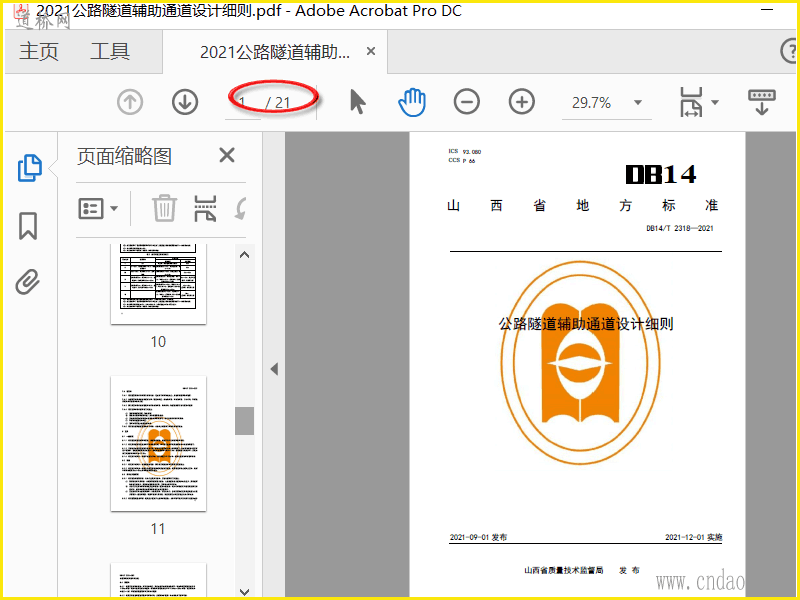Click the thumbnail scrollbar down arrow
800x600 pixels.
pyautogui.click(x=244, y=591)
